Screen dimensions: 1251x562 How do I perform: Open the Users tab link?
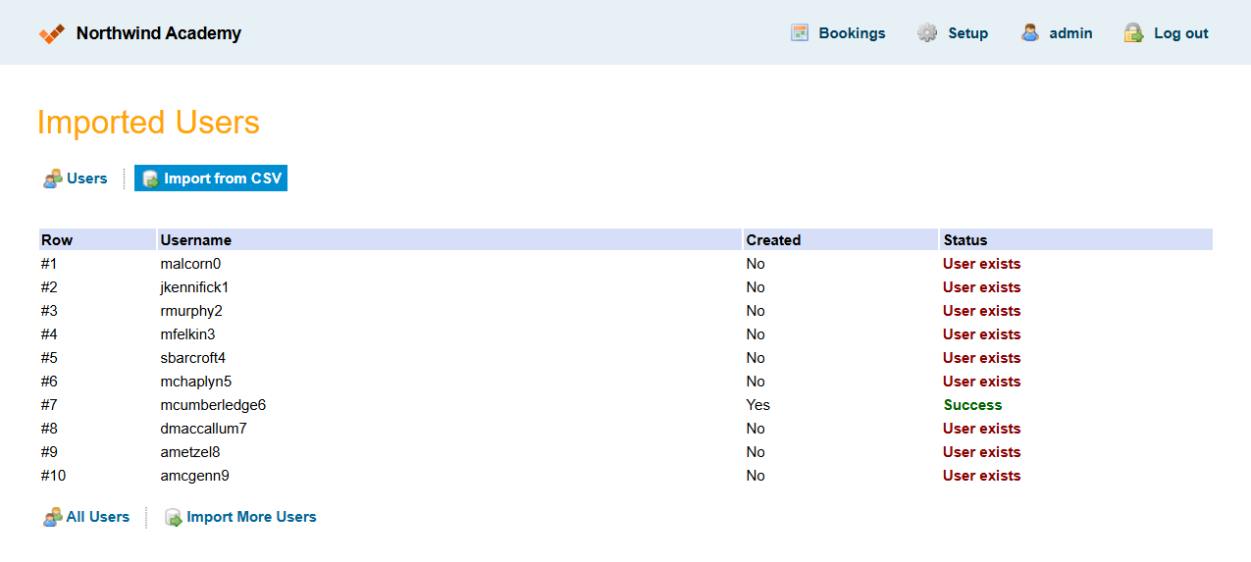click(x=86, y=179)
